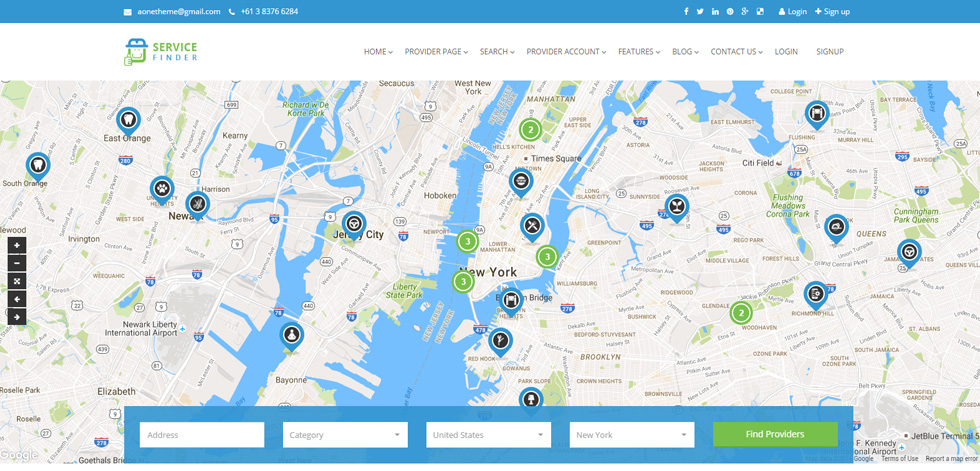Zoom in the map with plus control

(x=17, y=245)
